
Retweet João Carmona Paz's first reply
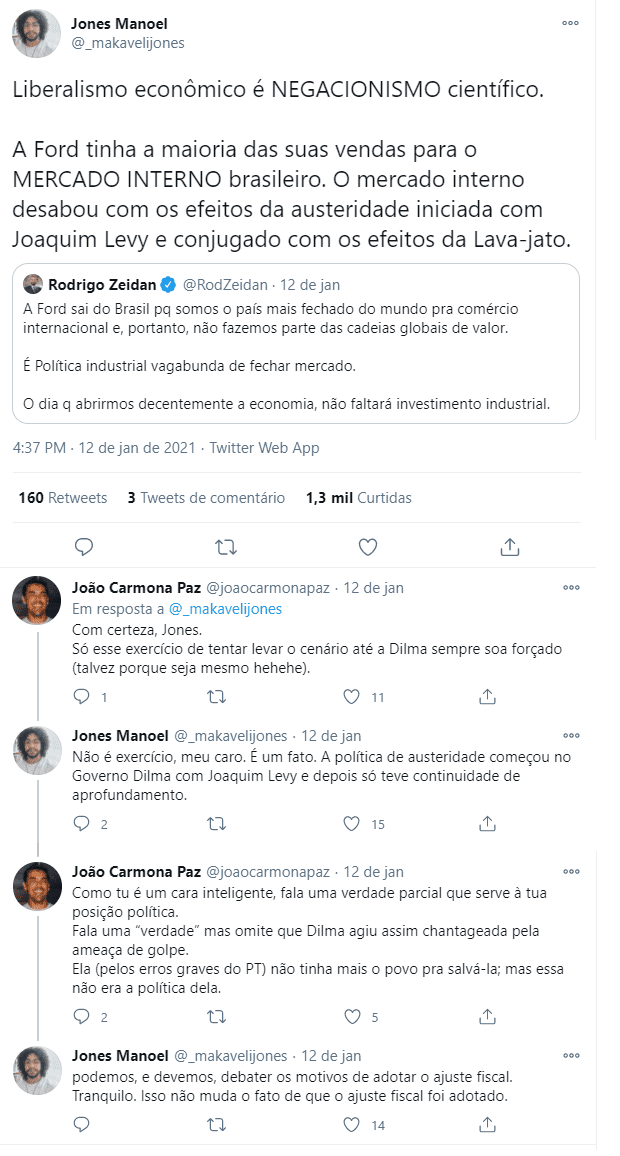coord(216,696)
